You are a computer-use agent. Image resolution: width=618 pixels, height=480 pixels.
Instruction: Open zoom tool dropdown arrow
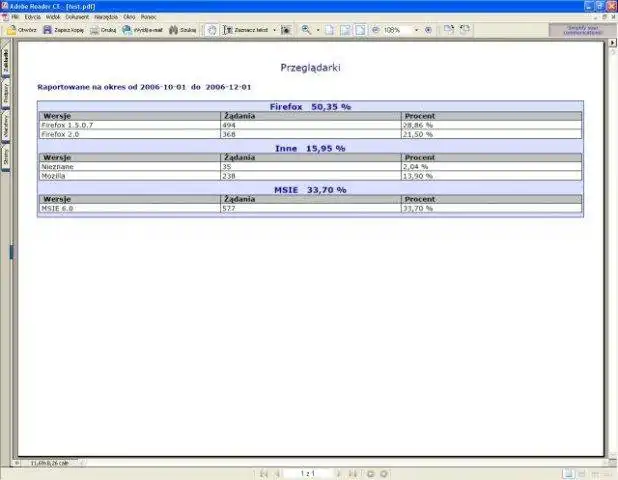click(x=318, y=30)
